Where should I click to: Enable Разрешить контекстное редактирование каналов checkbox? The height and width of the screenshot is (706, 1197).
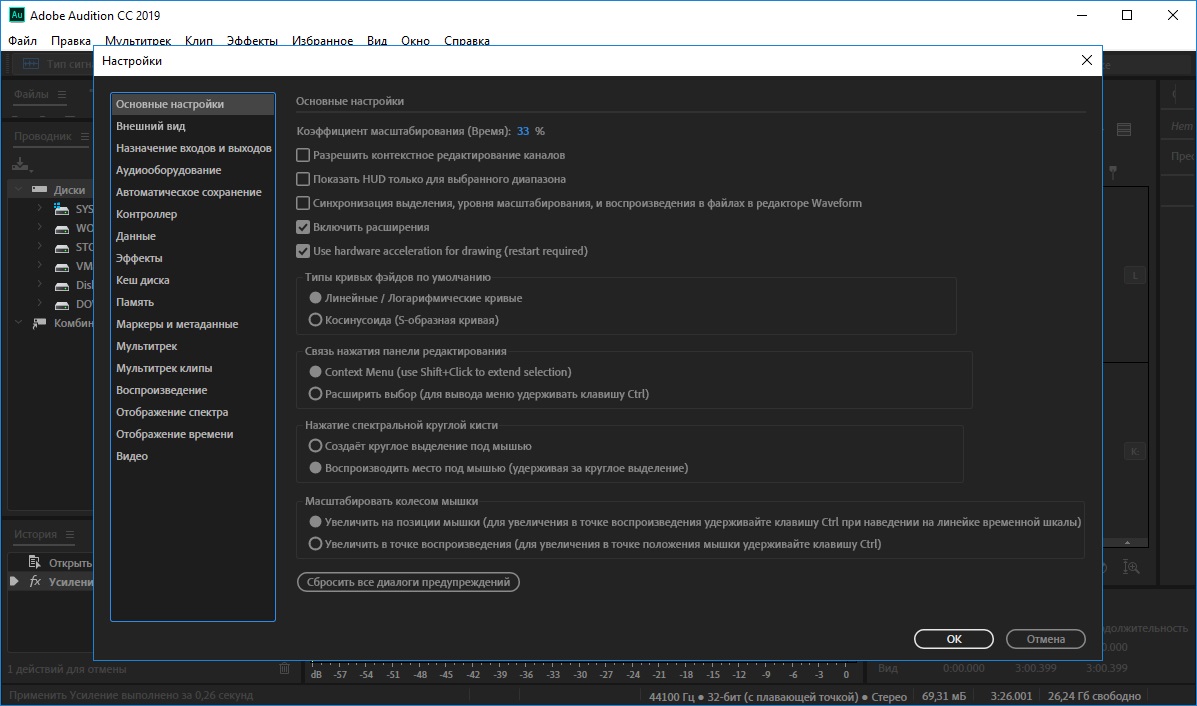pos(303,156)
